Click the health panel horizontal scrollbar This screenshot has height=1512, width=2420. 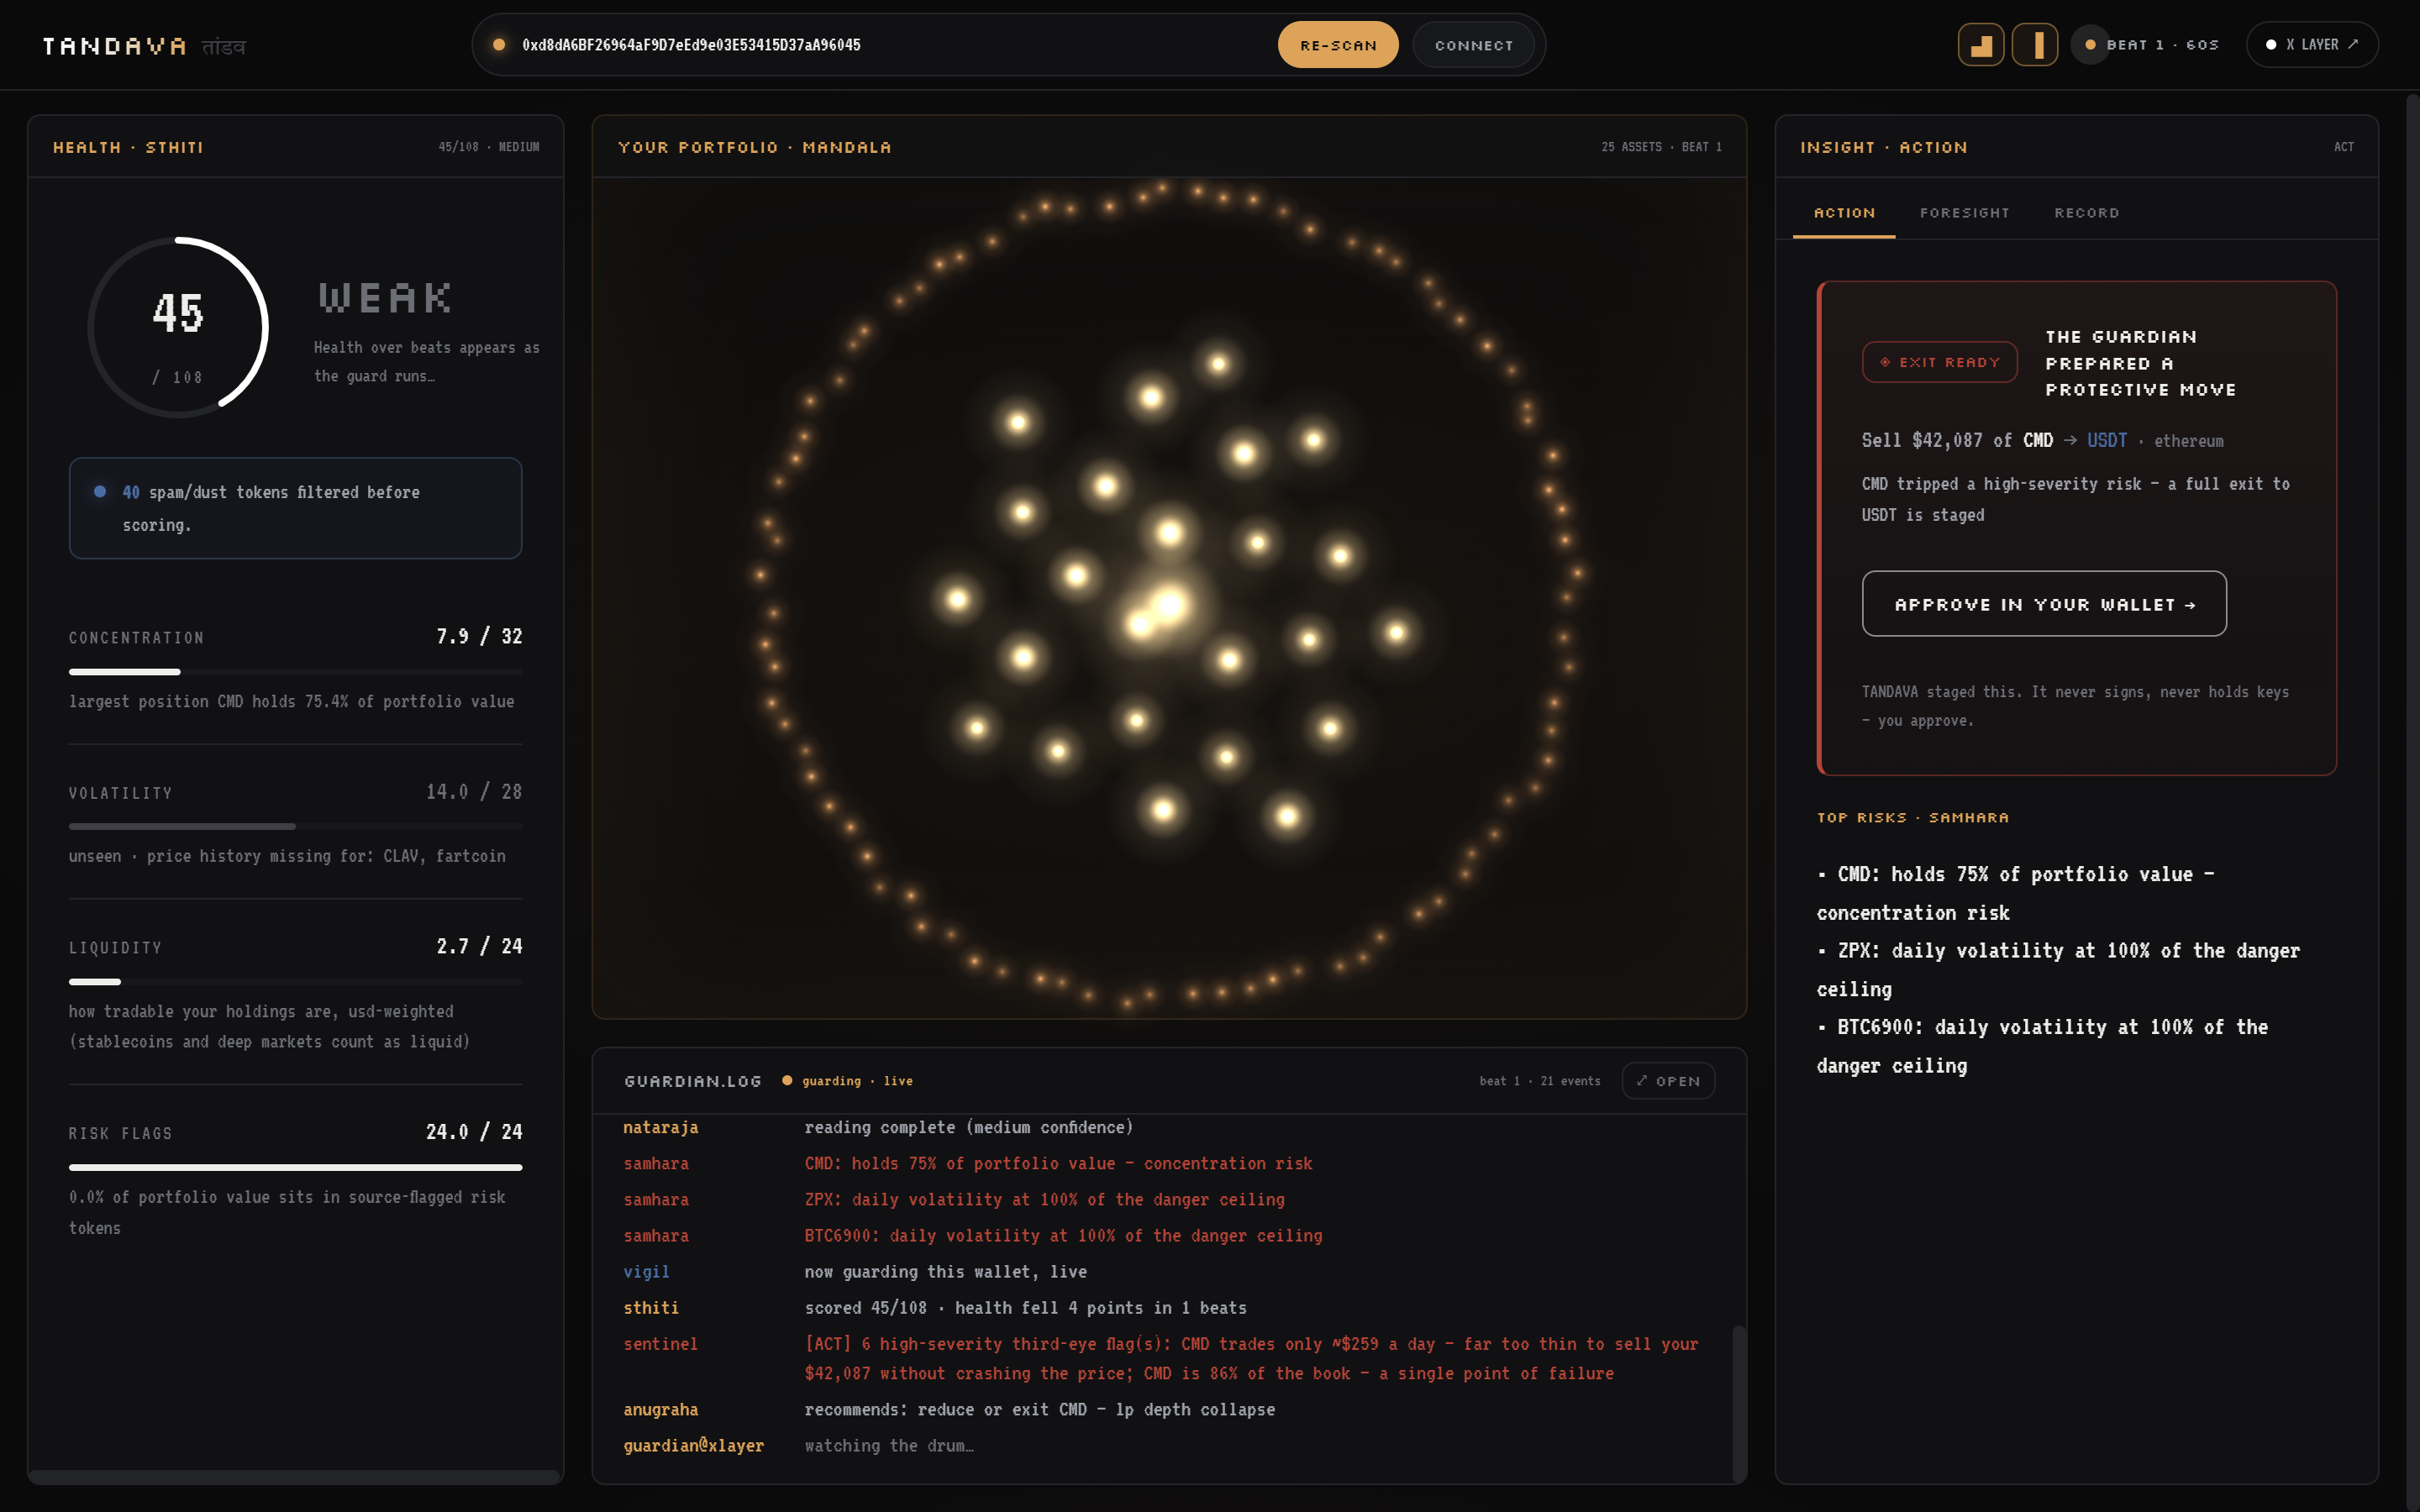tap(295, 1476)
